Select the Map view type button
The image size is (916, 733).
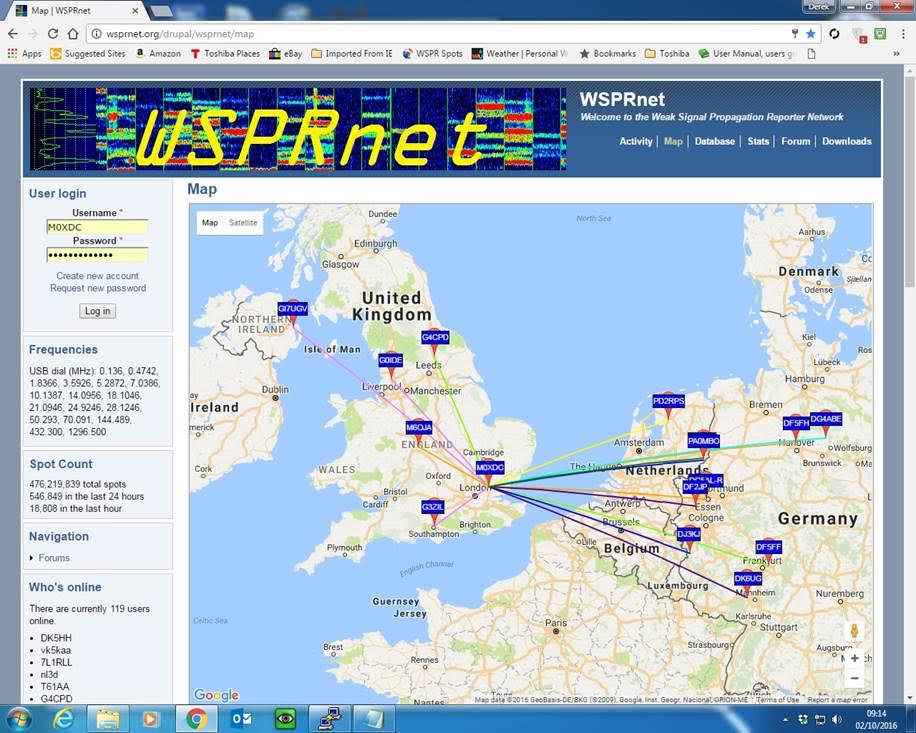point(210,223)
